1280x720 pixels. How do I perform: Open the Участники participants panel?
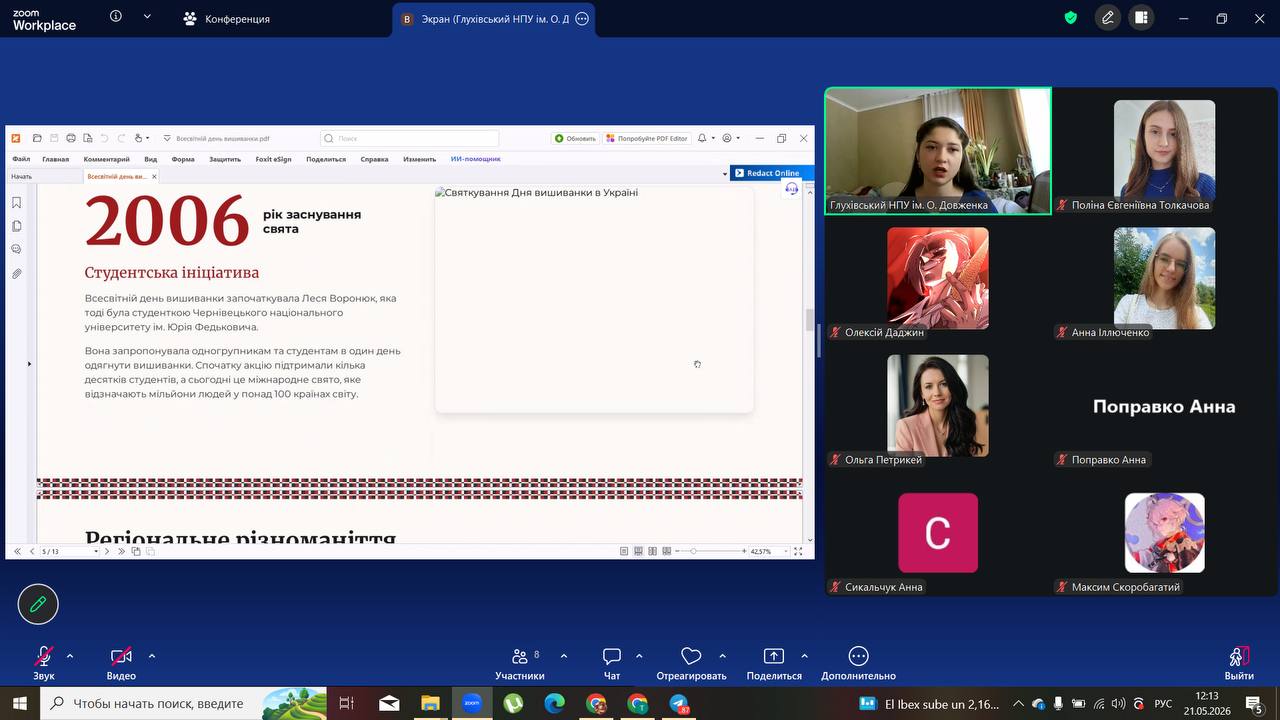520,664
